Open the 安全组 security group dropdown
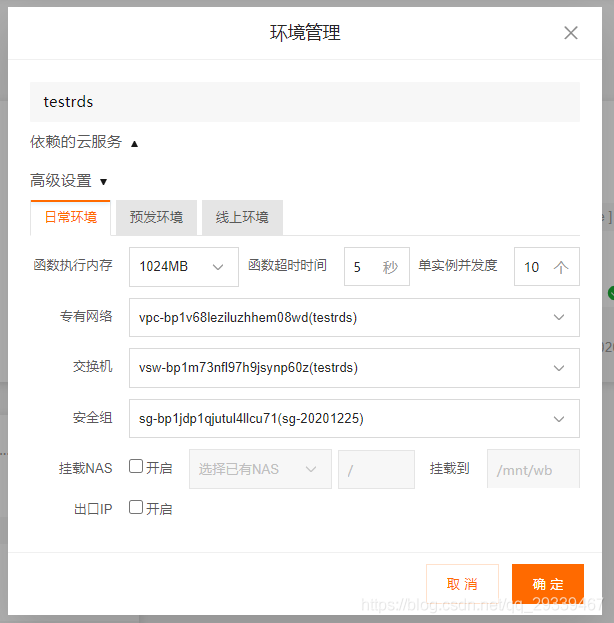 click(x=354, y=418)
